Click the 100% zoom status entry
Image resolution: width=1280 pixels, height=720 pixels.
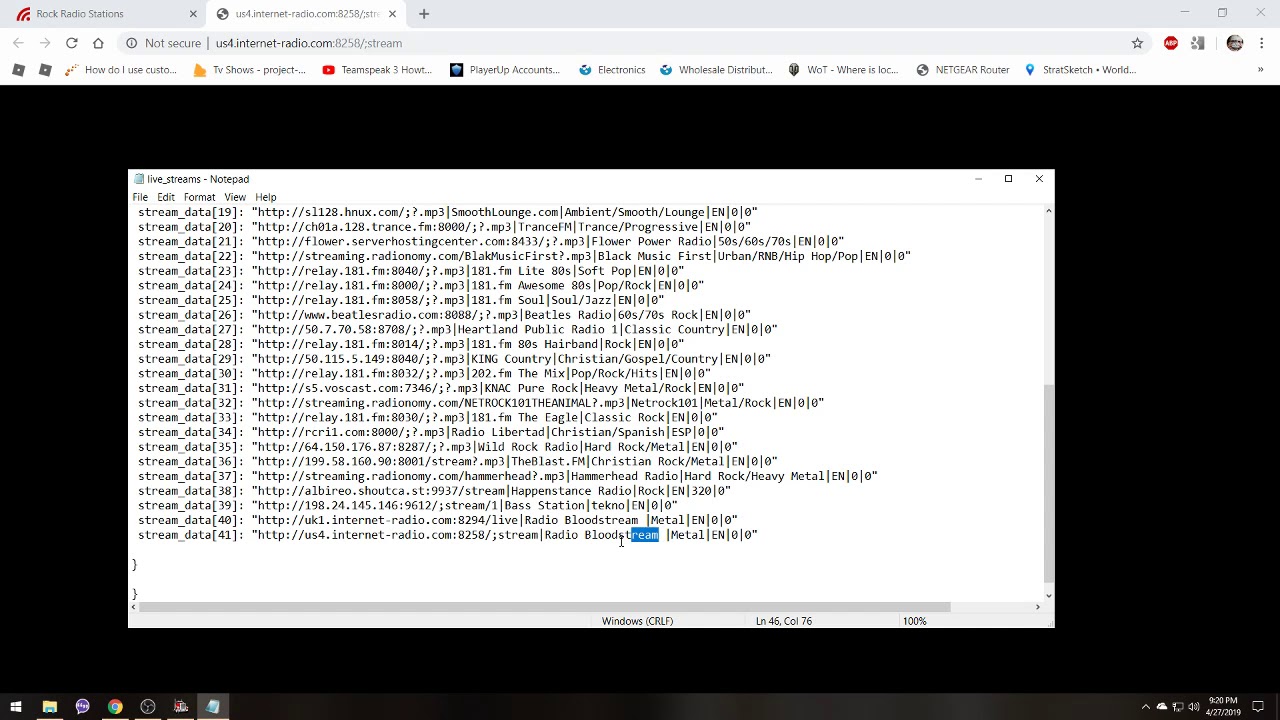[x=914, y=621]
